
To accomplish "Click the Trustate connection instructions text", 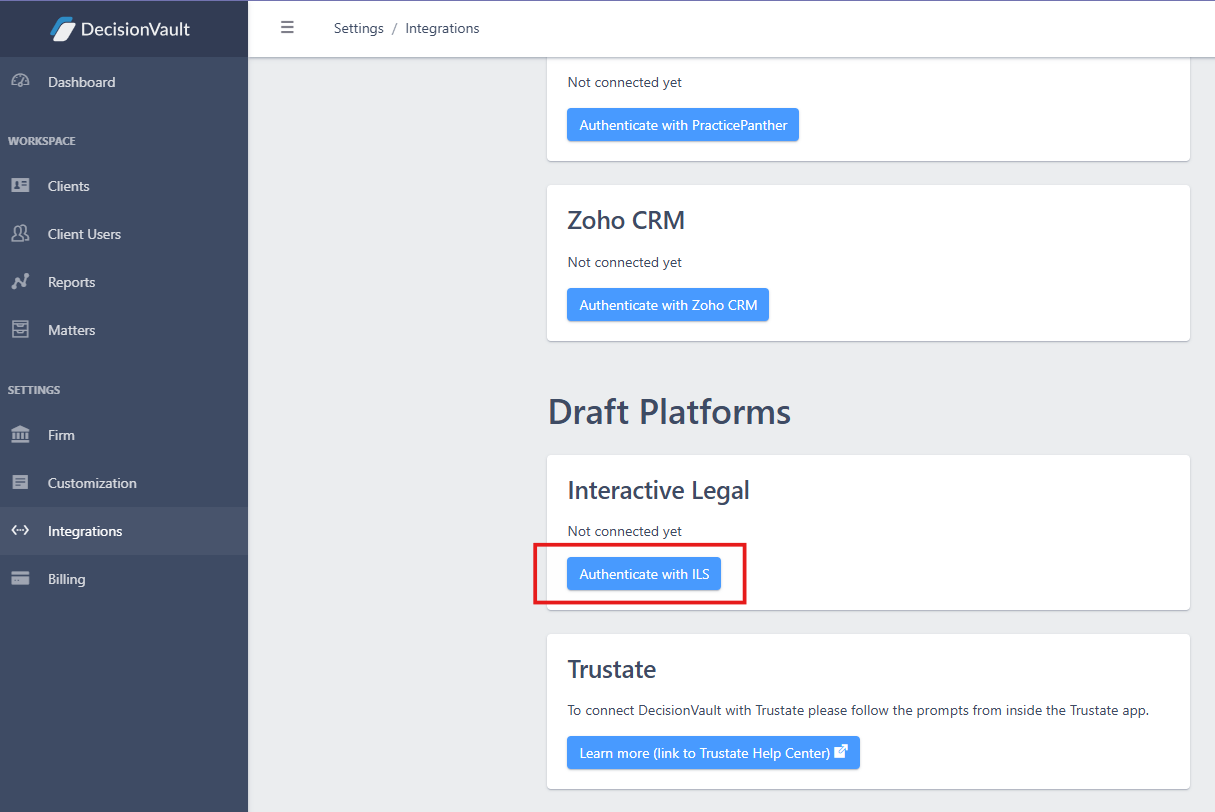I will pyautogui.click(x=858, y=710).
